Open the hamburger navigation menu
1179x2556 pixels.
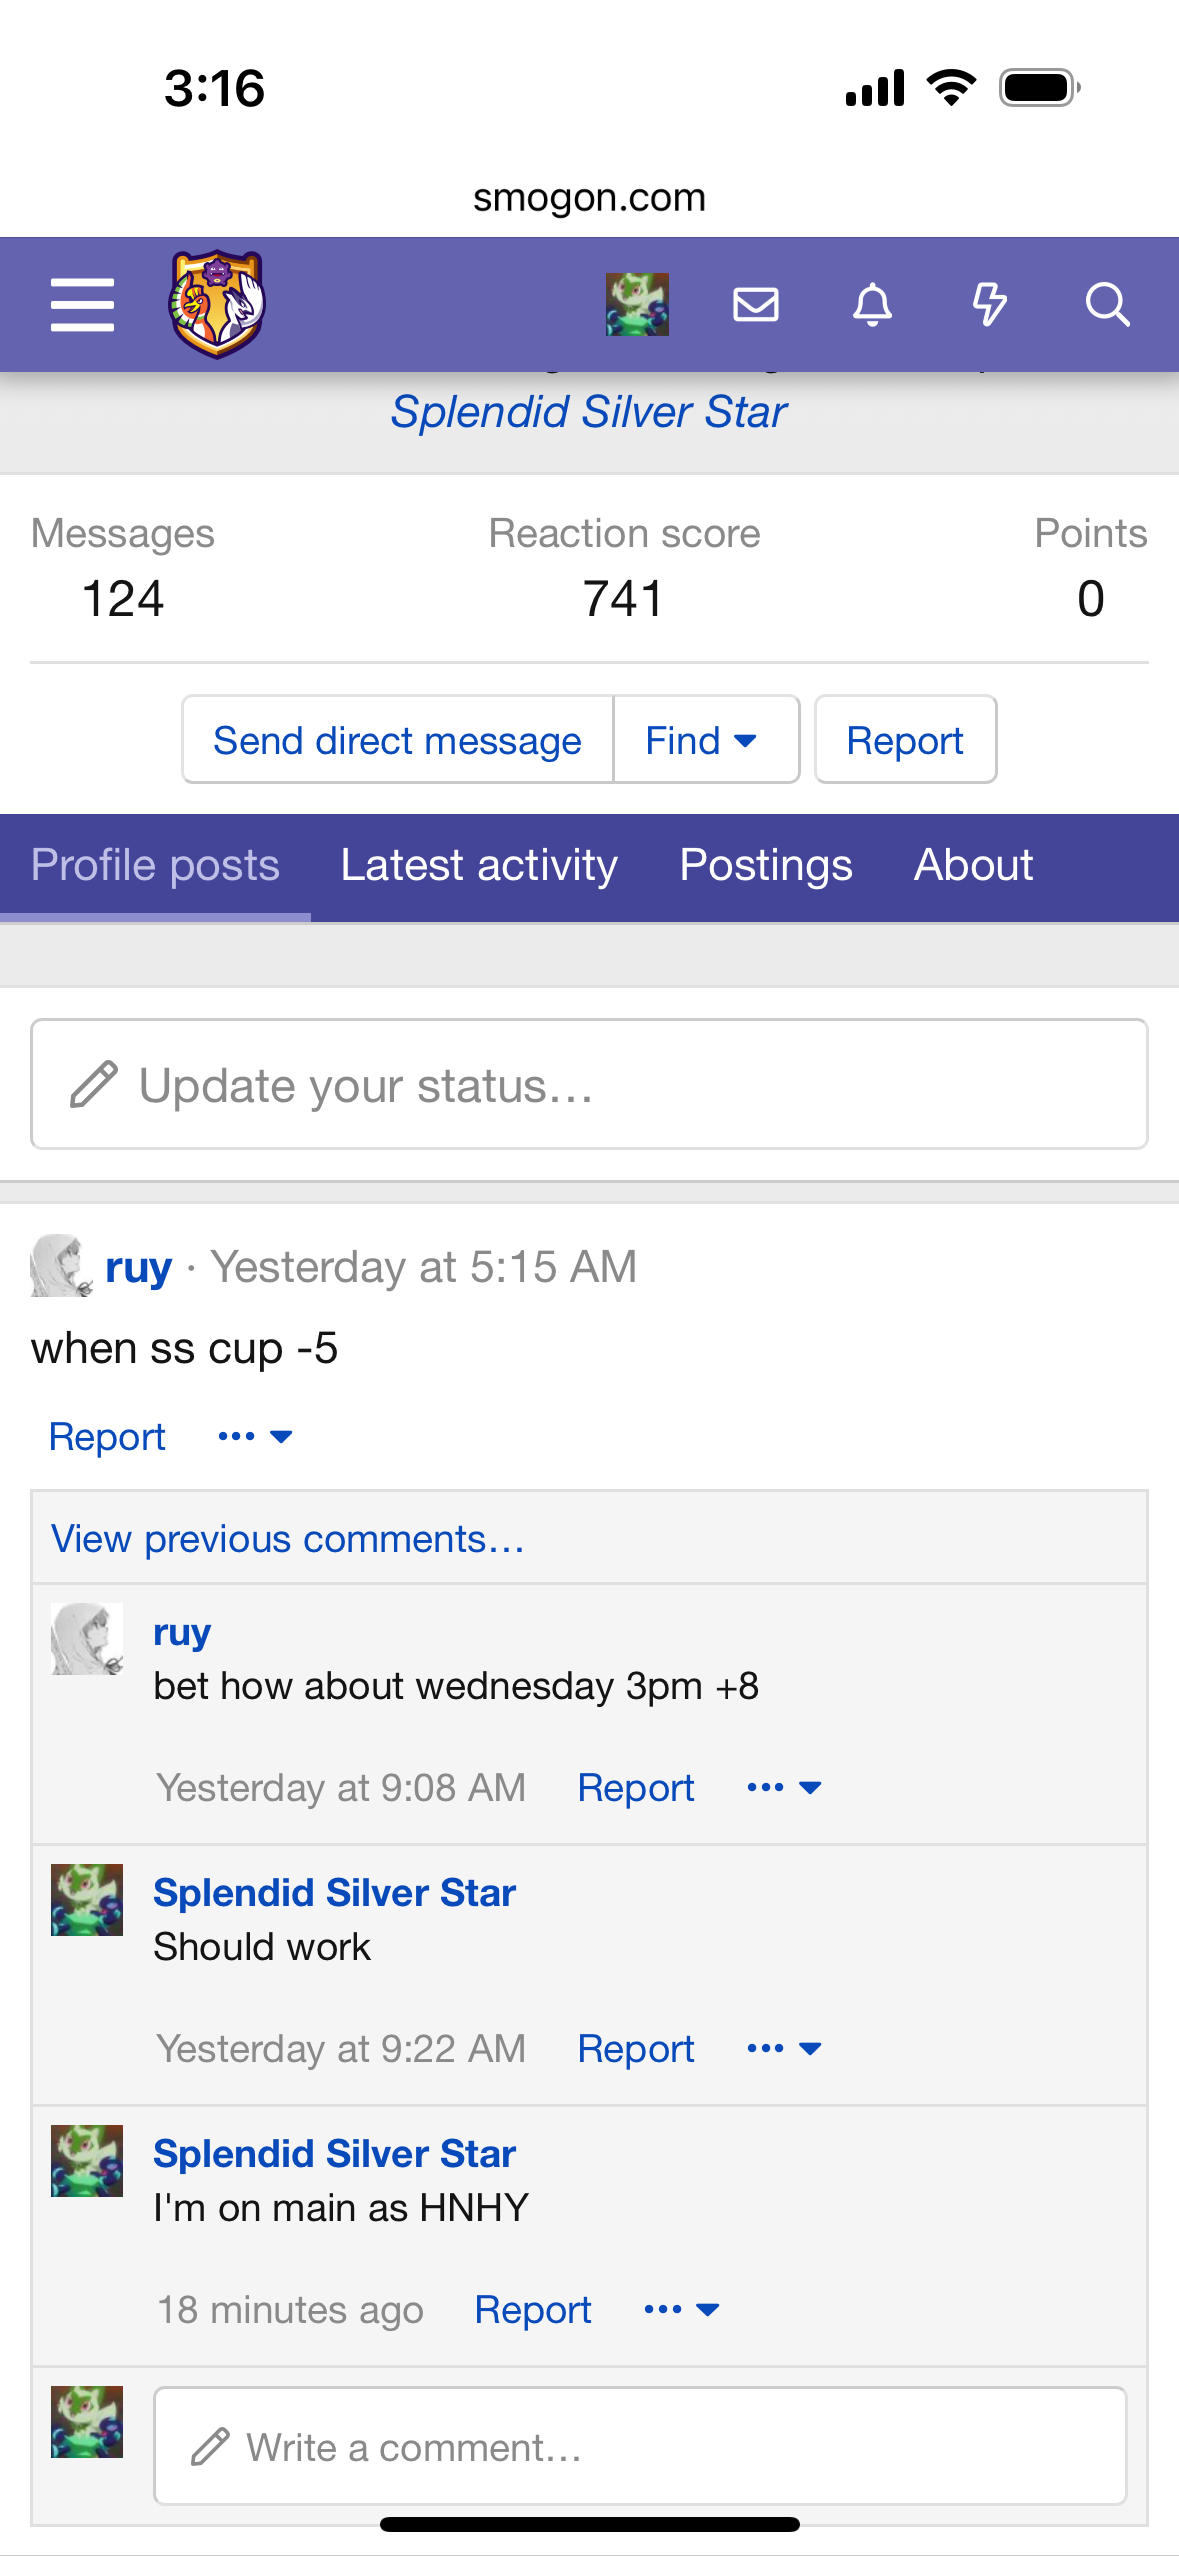click(82, 305)
